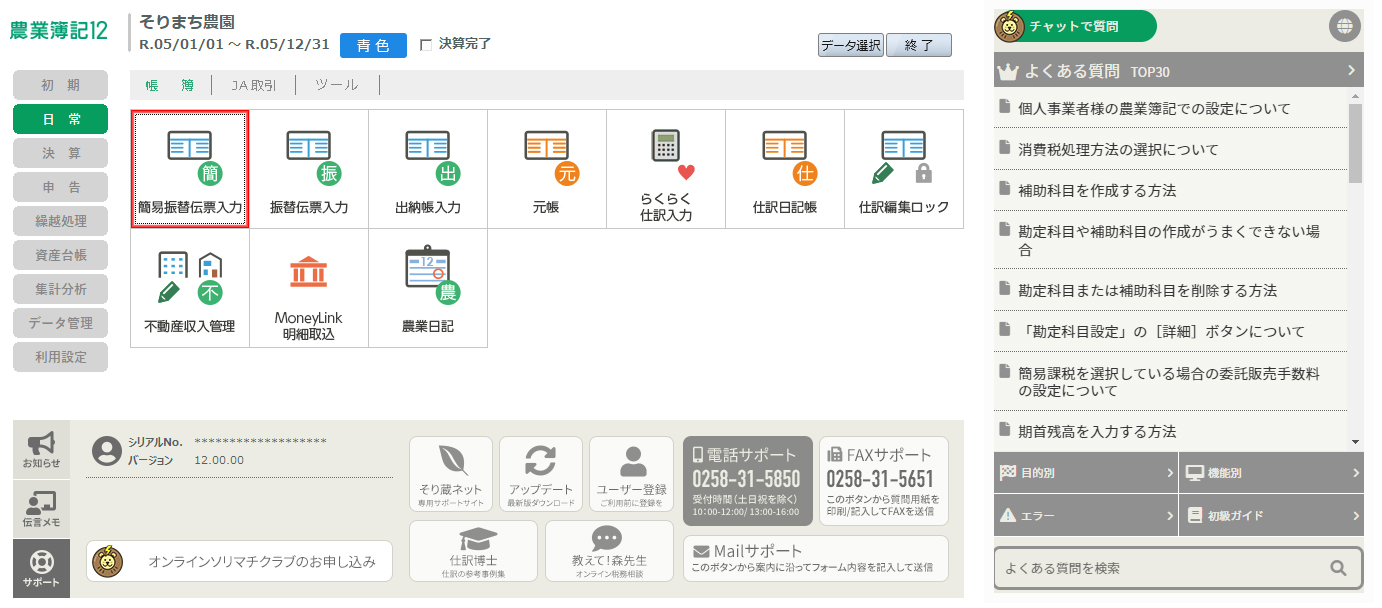Open FAQ 簡易課税を選択している場合の委託販売手数料
The image size is (1382, 608).
(x=1171, y=382)
